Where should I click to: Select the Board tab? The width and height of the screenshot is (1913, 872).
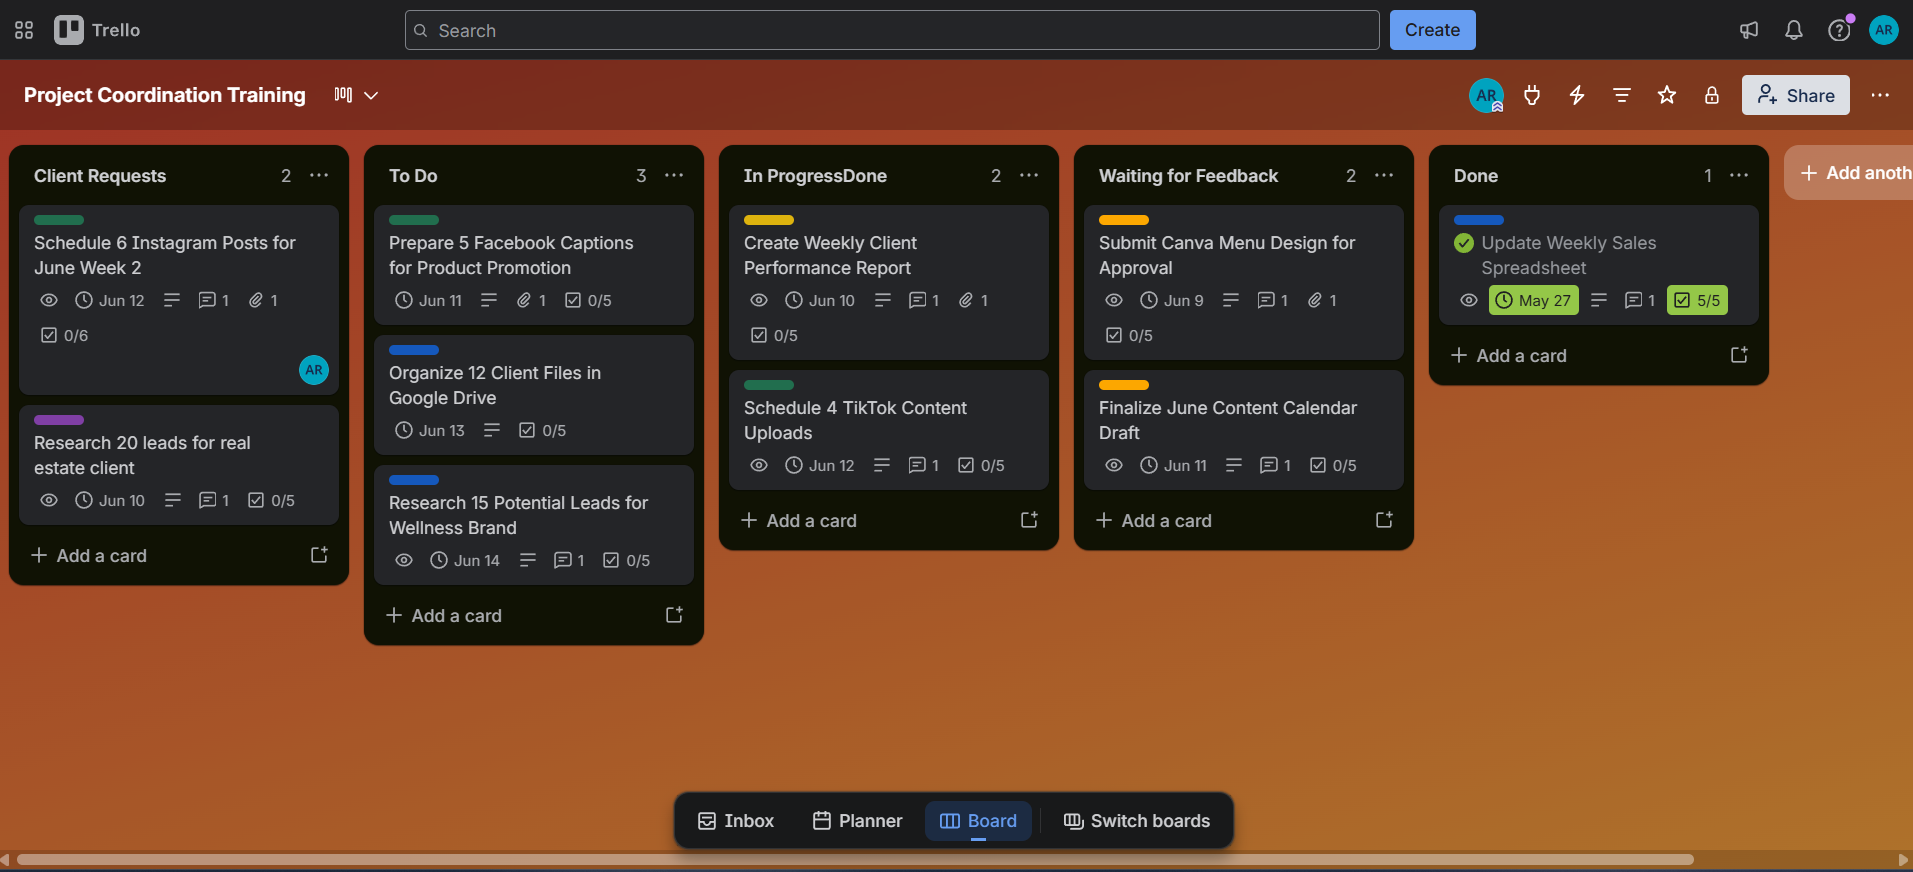point(978,821)
